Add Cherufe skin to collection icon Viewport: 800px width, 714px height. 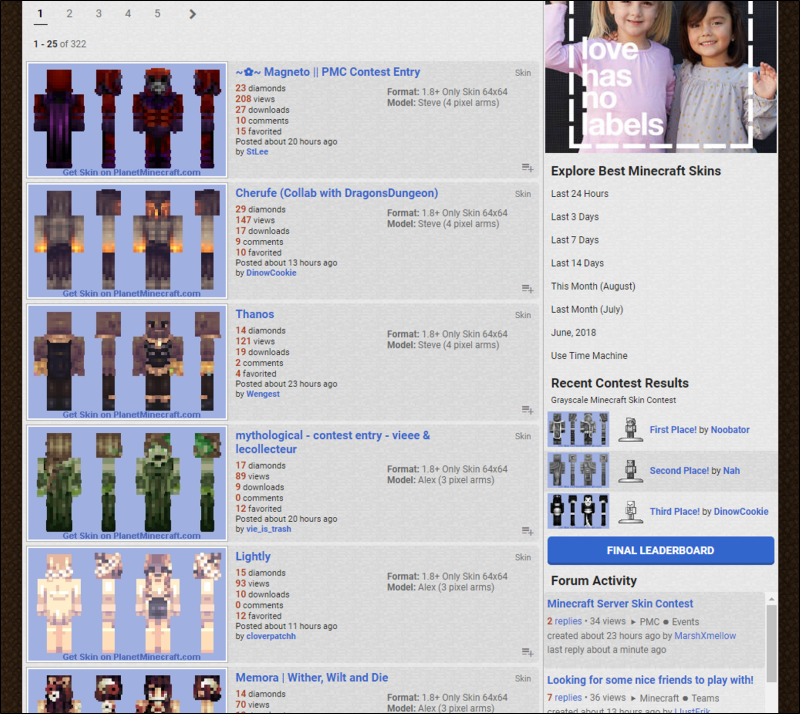pos(528,289)
